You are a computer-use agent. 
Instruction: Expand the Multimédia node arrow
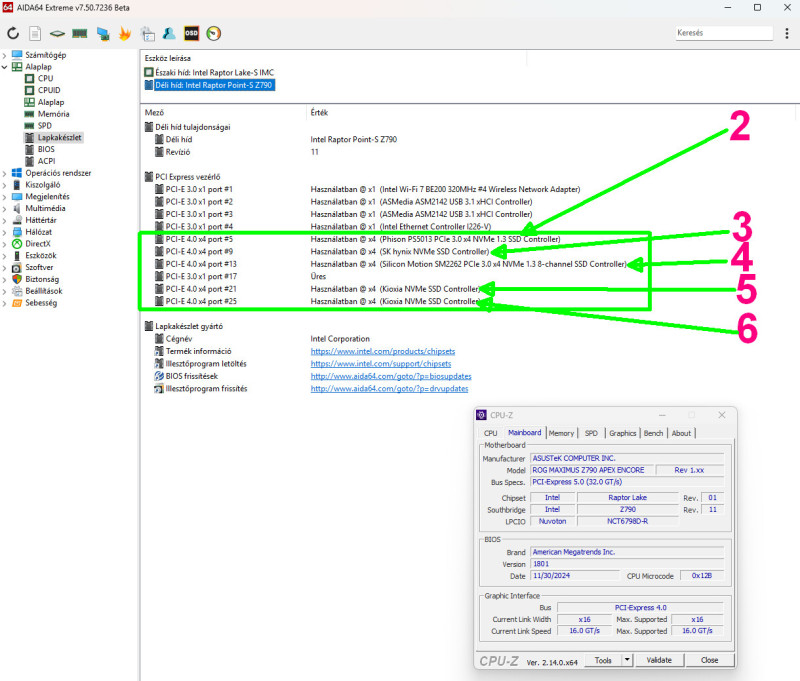click(x=5, y=209)
